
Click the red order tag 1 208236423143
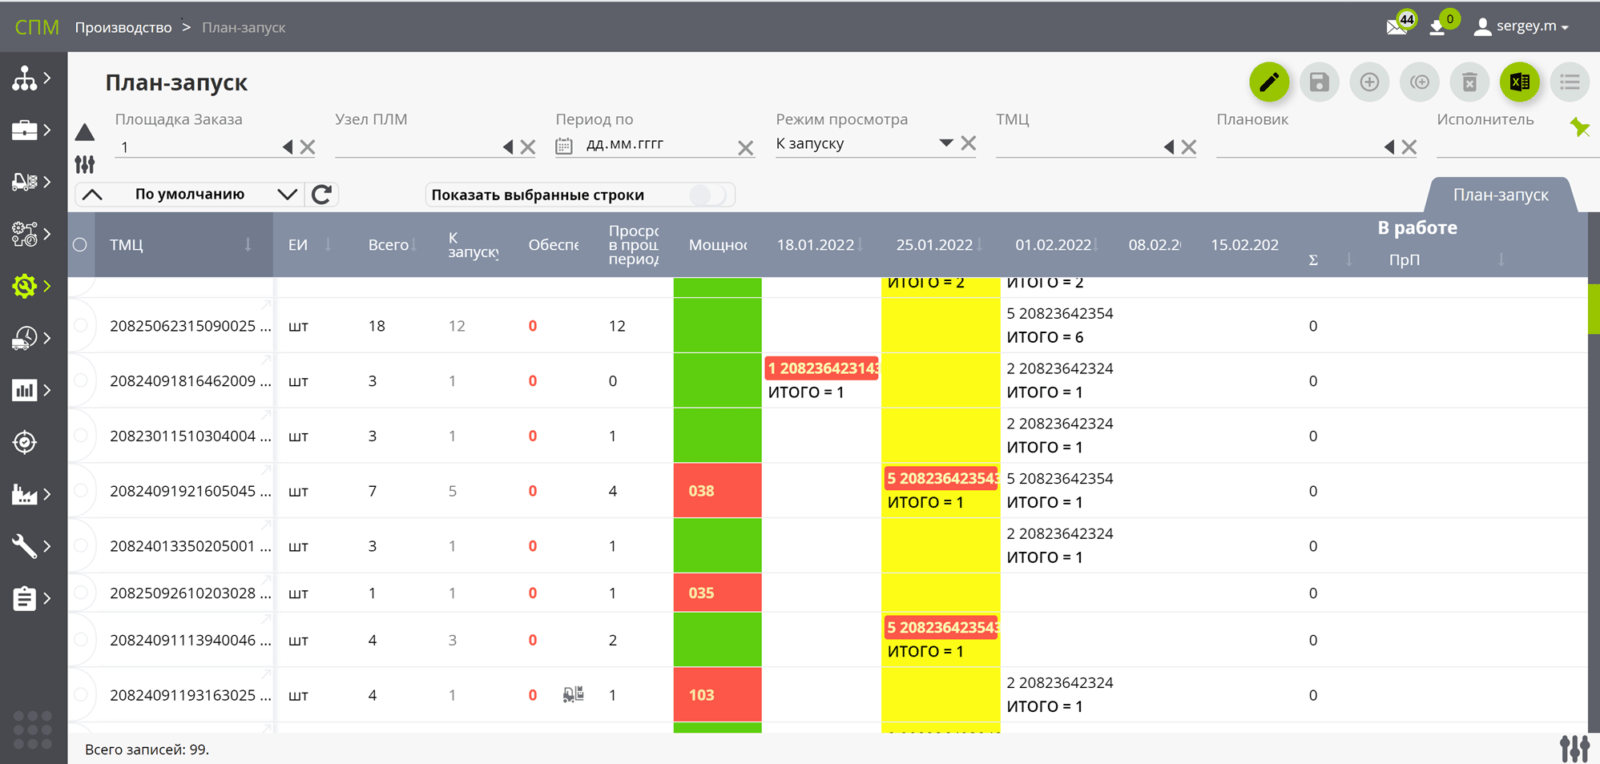(x=822, y=368)
